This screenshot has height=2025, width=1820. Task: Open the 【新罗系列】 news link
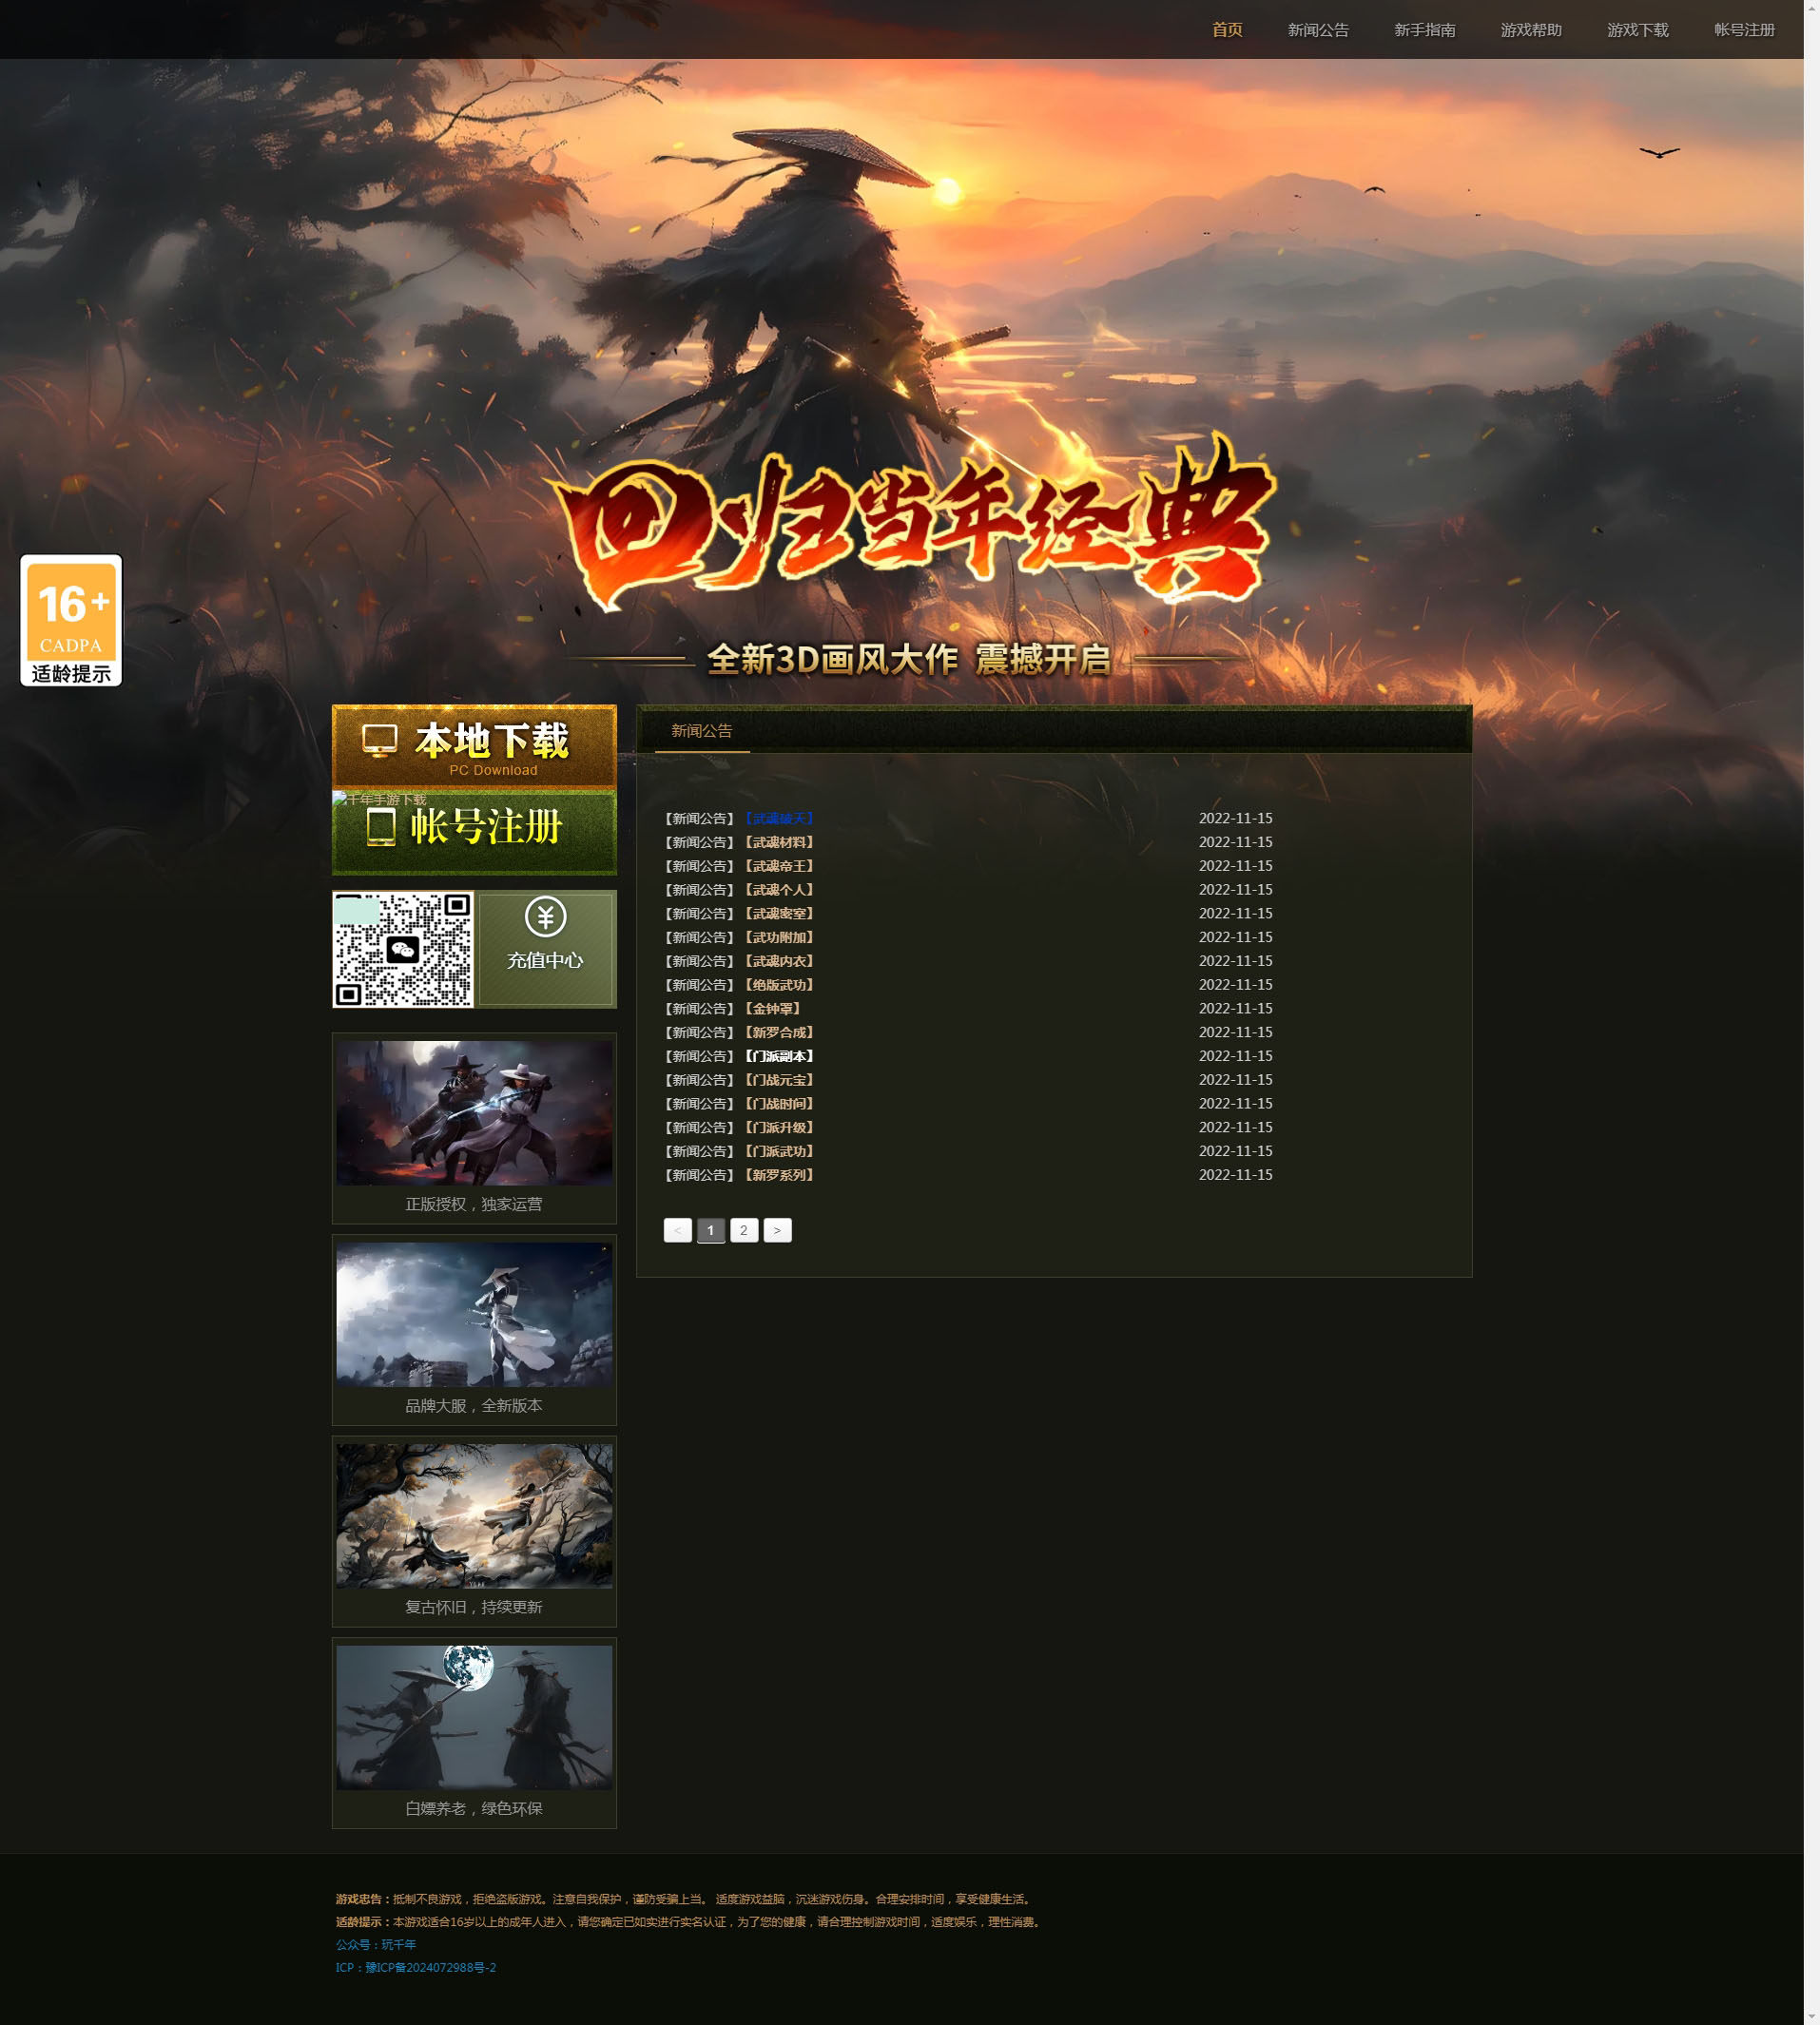(779, 1175)
